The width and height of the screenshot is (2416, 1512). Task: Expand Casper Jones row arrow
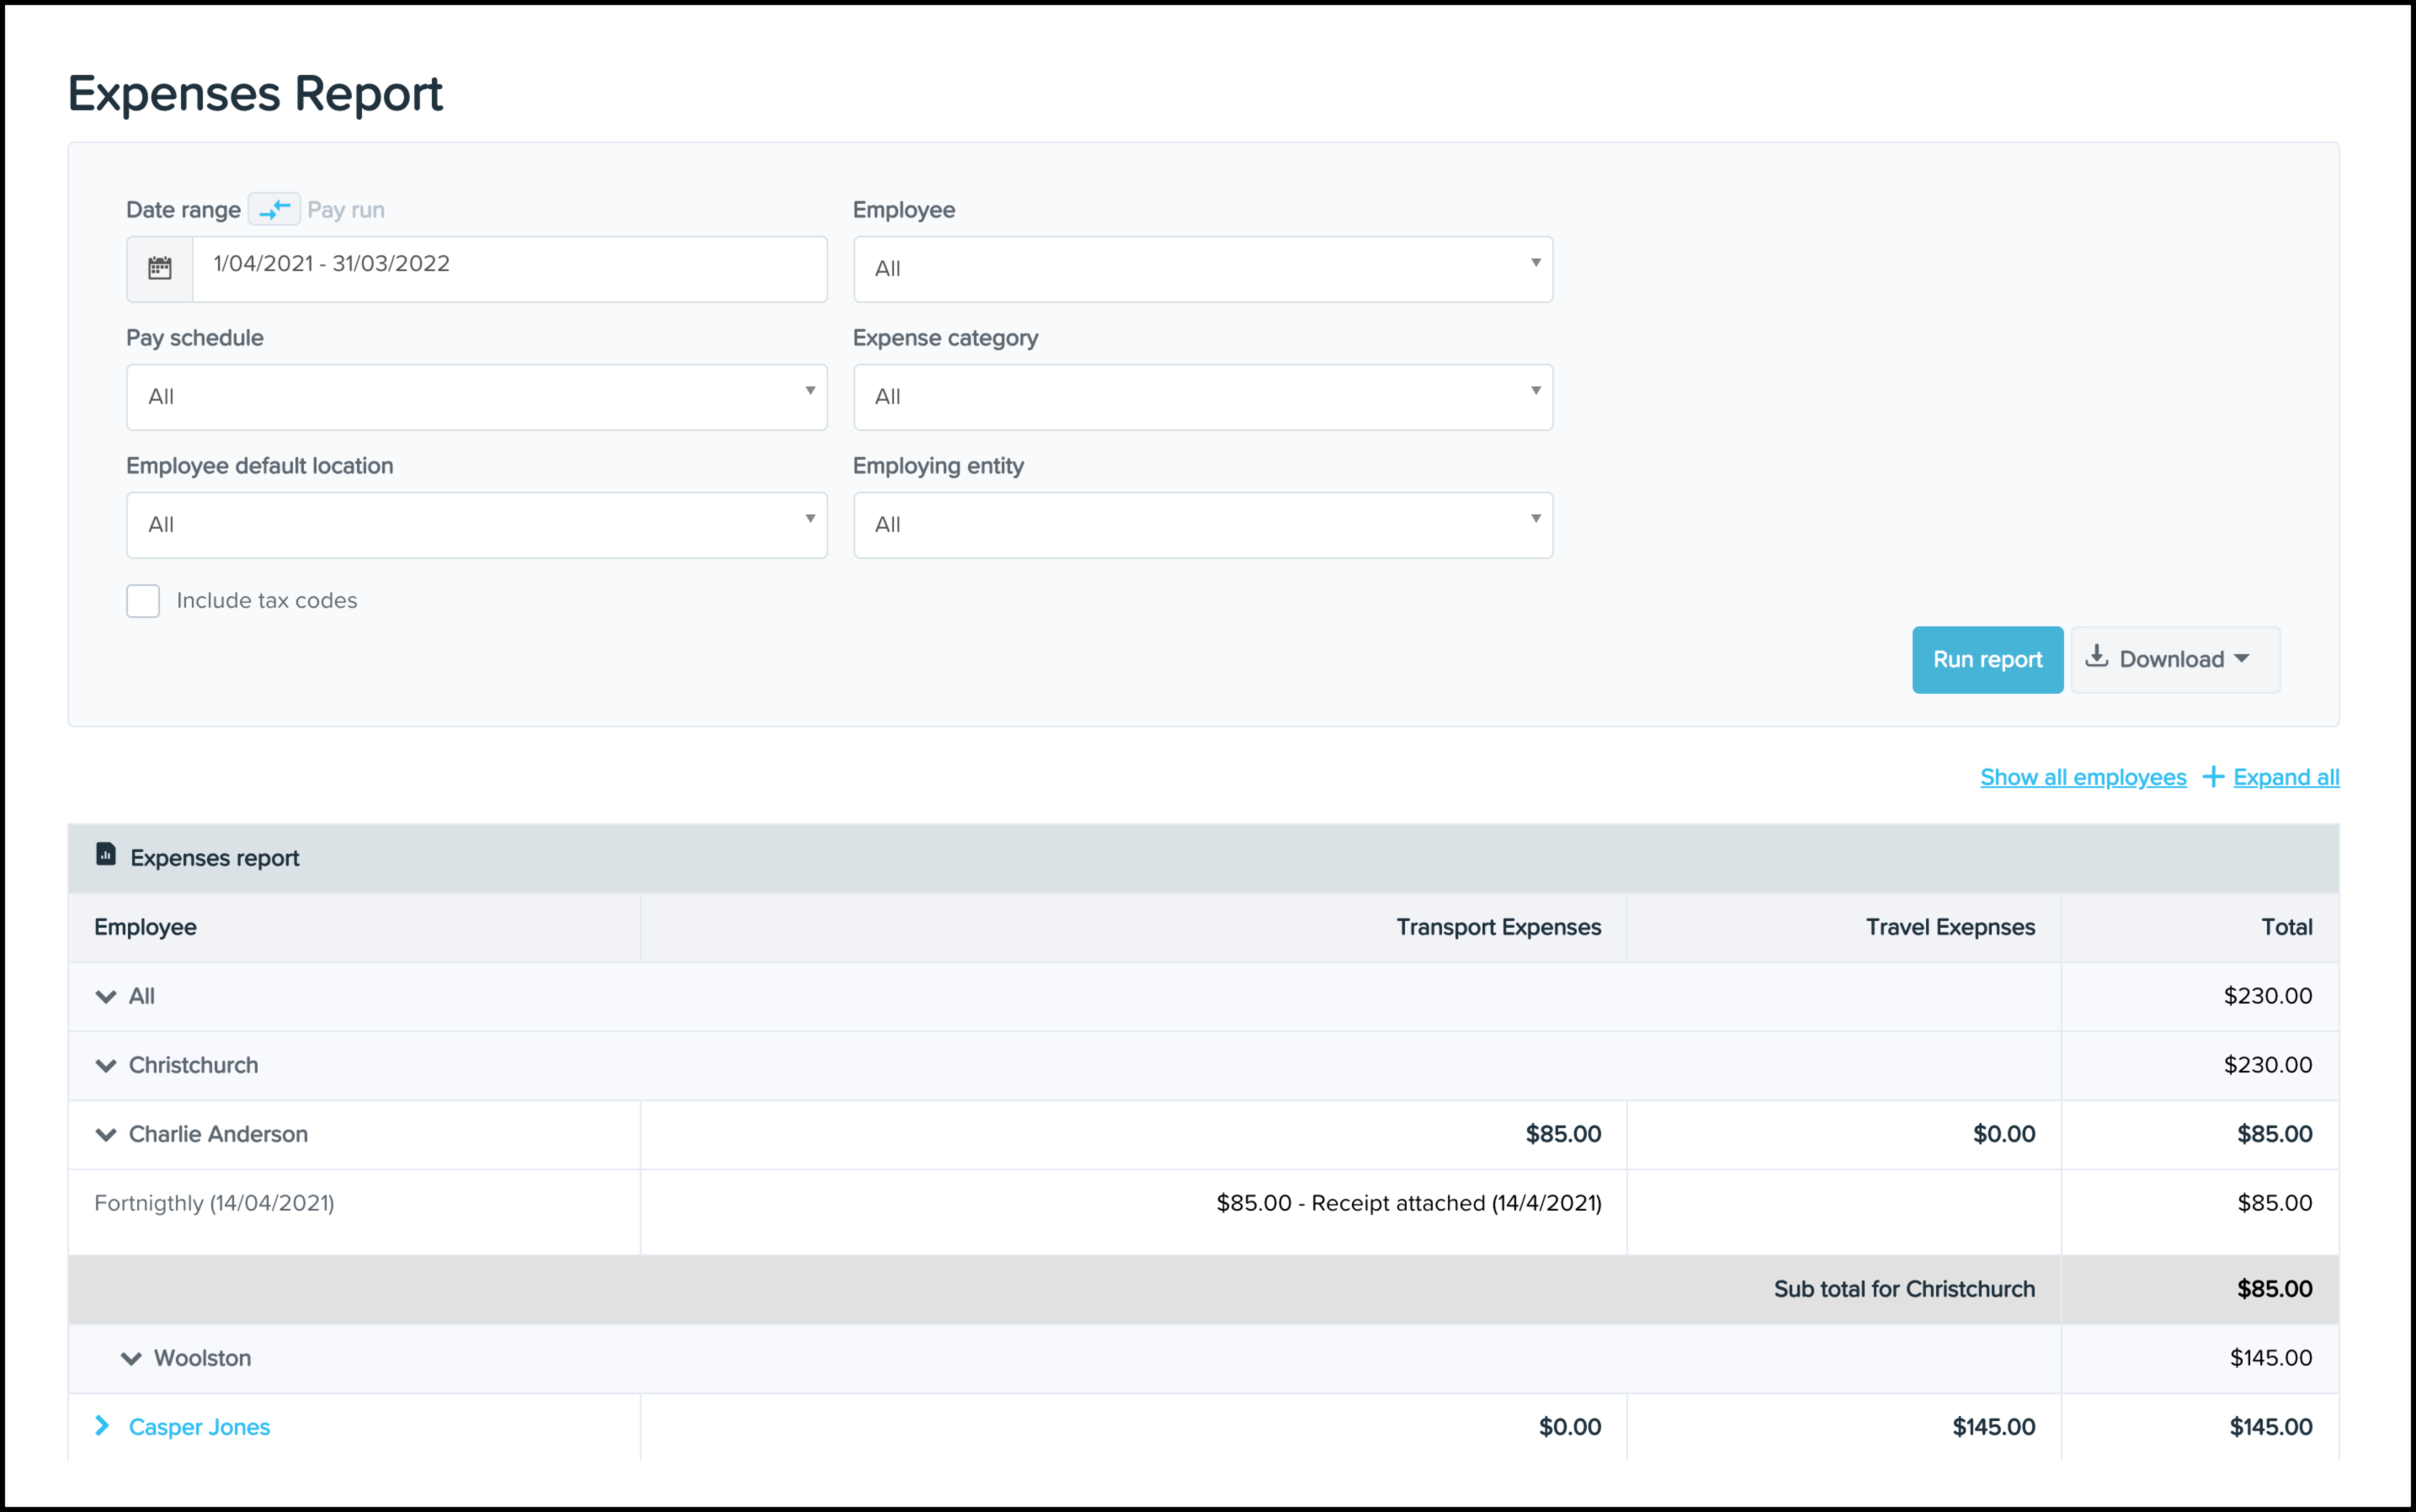point(102,1425)
